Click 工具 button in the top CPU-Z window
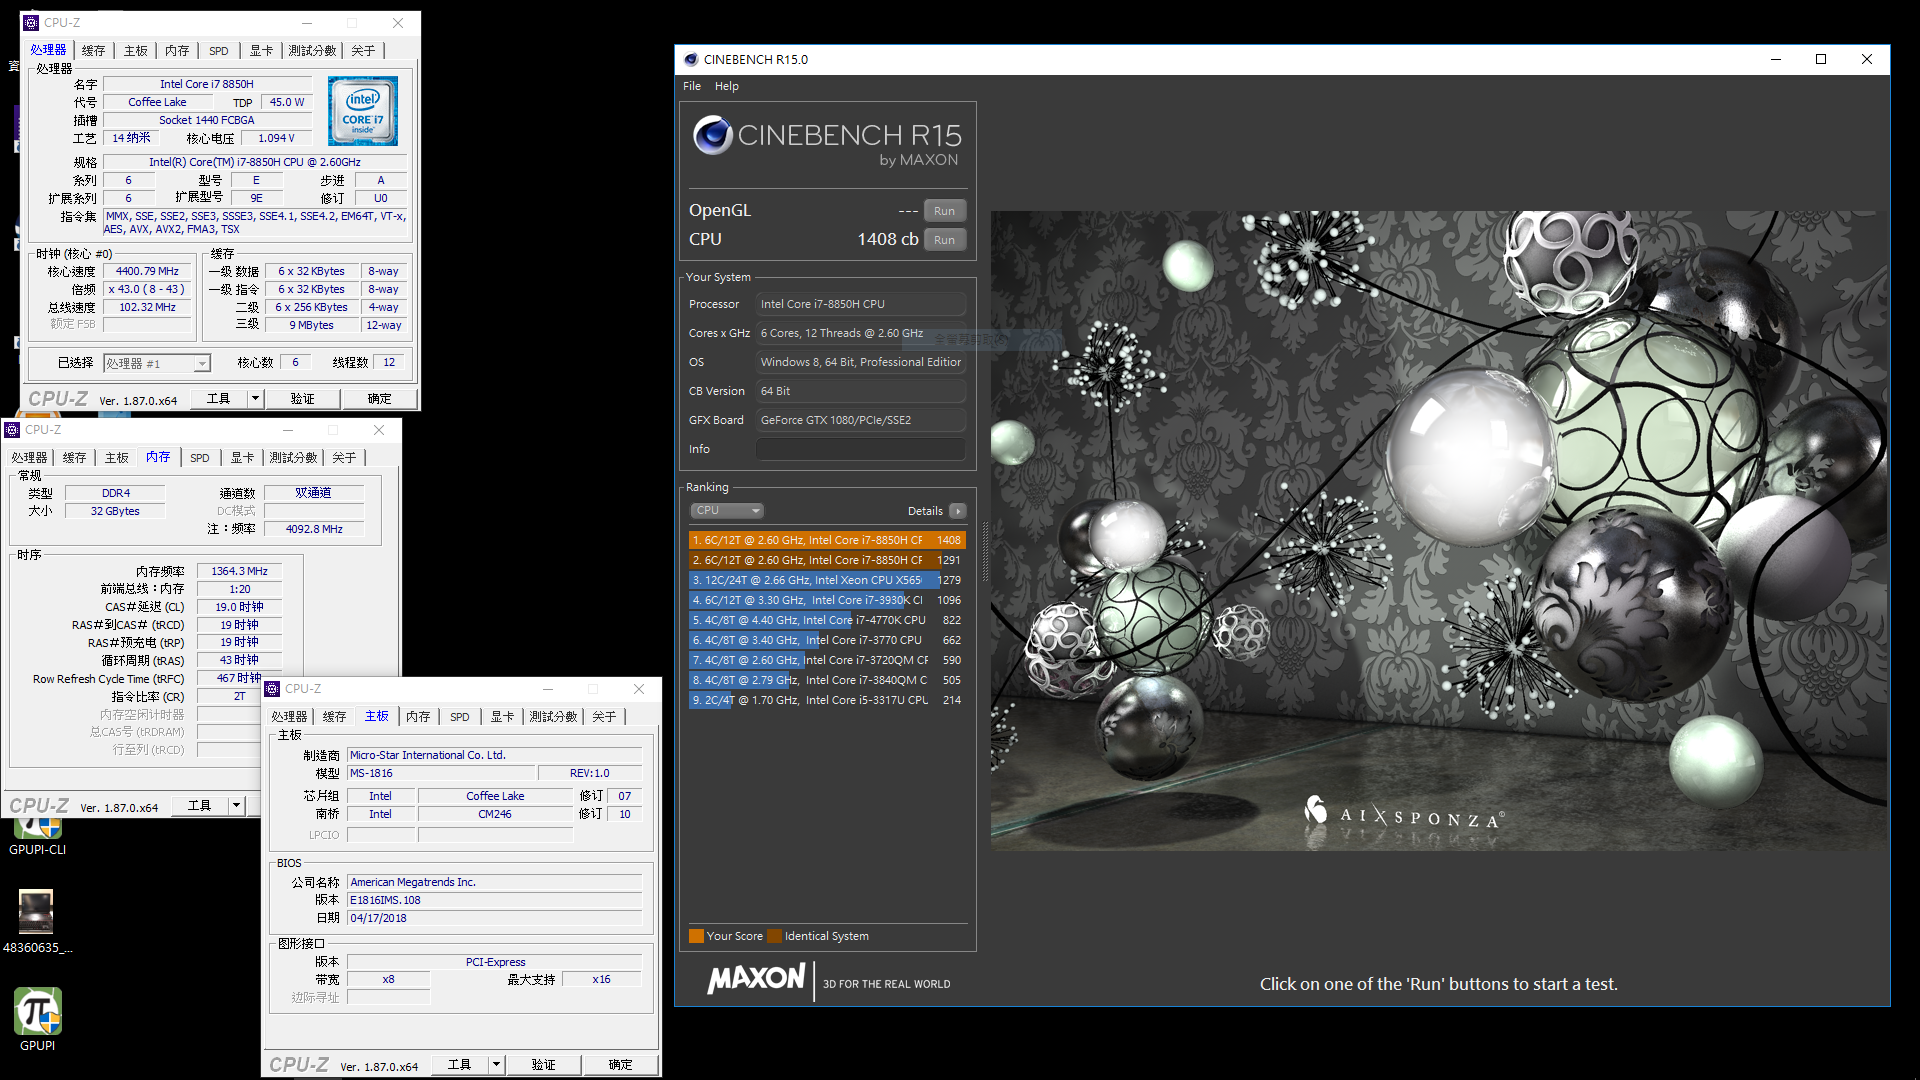Image resolution: width=1920 pixels, height=1080 pixels. (x=218, y=398)
